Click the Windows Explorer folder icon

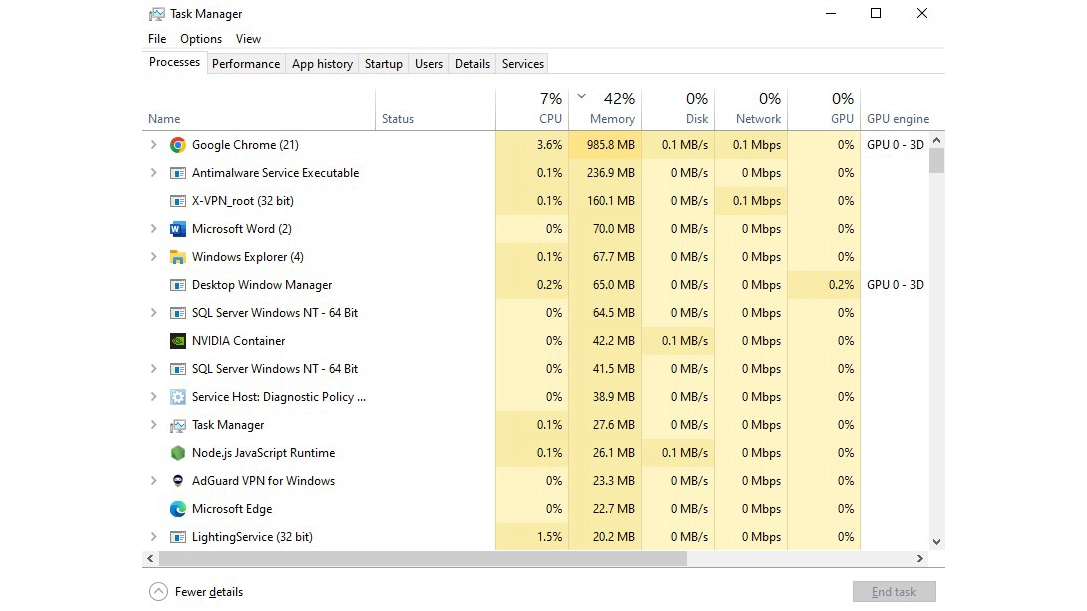(177, 257)
